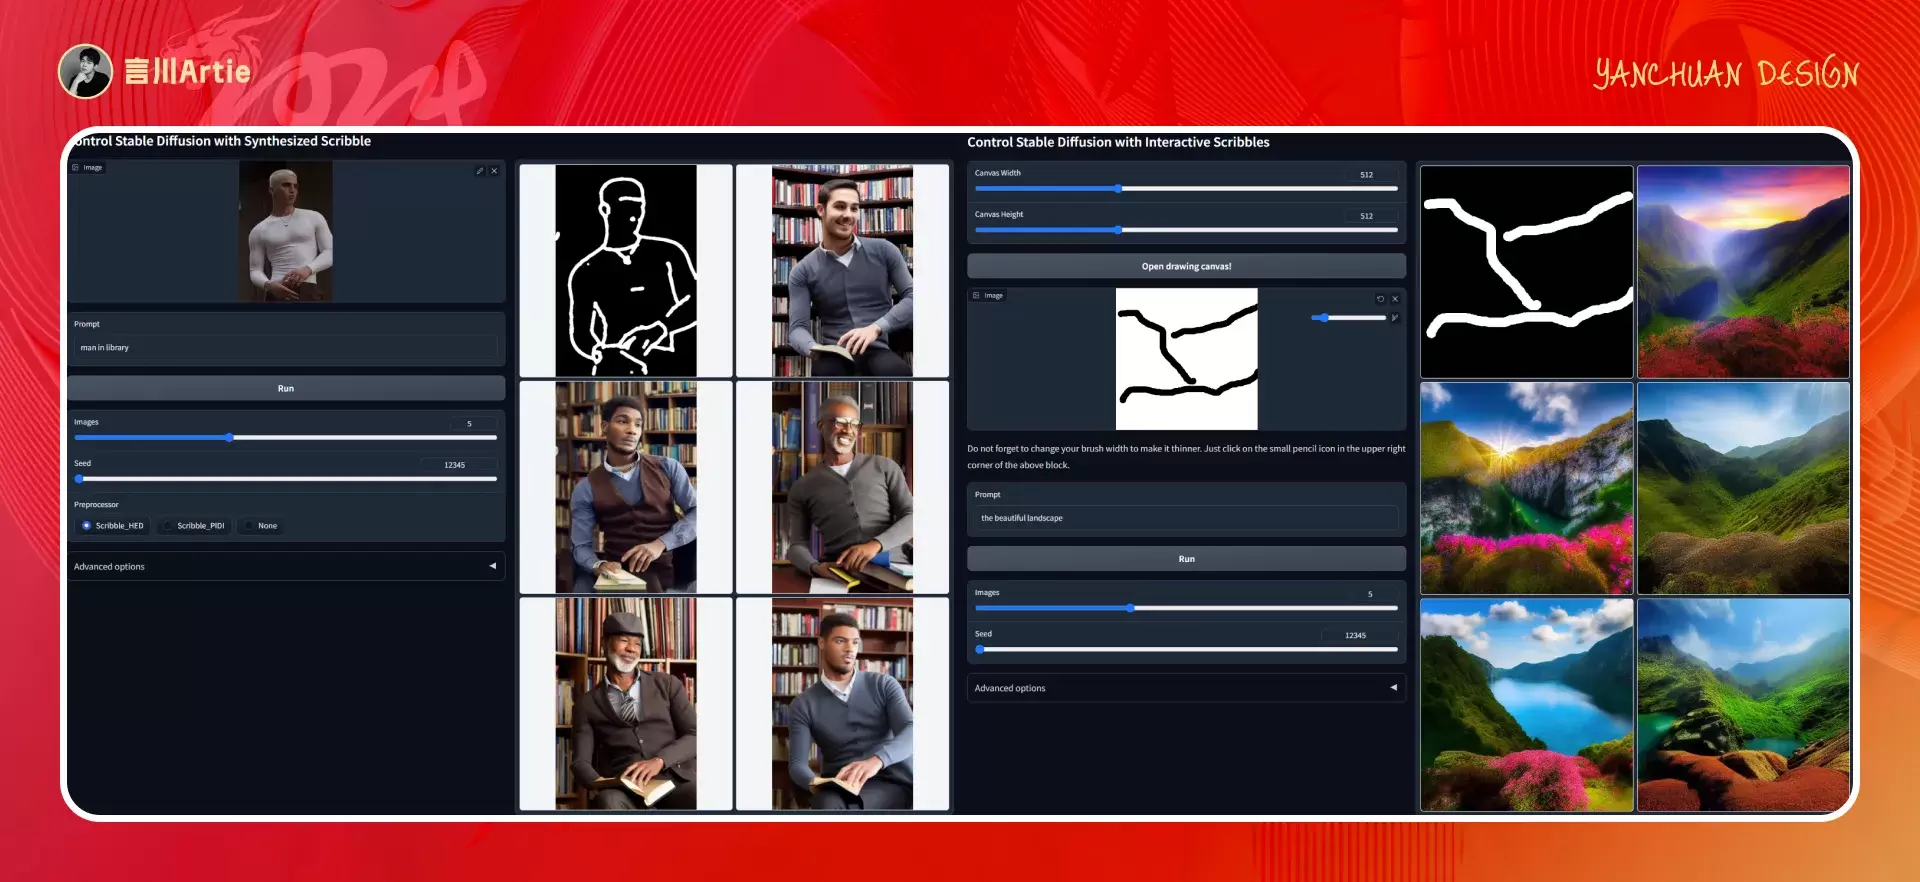Open landscape result with orange rocky foreground
Viewport: 1920px width, 882px height.
click(1743, 705)
